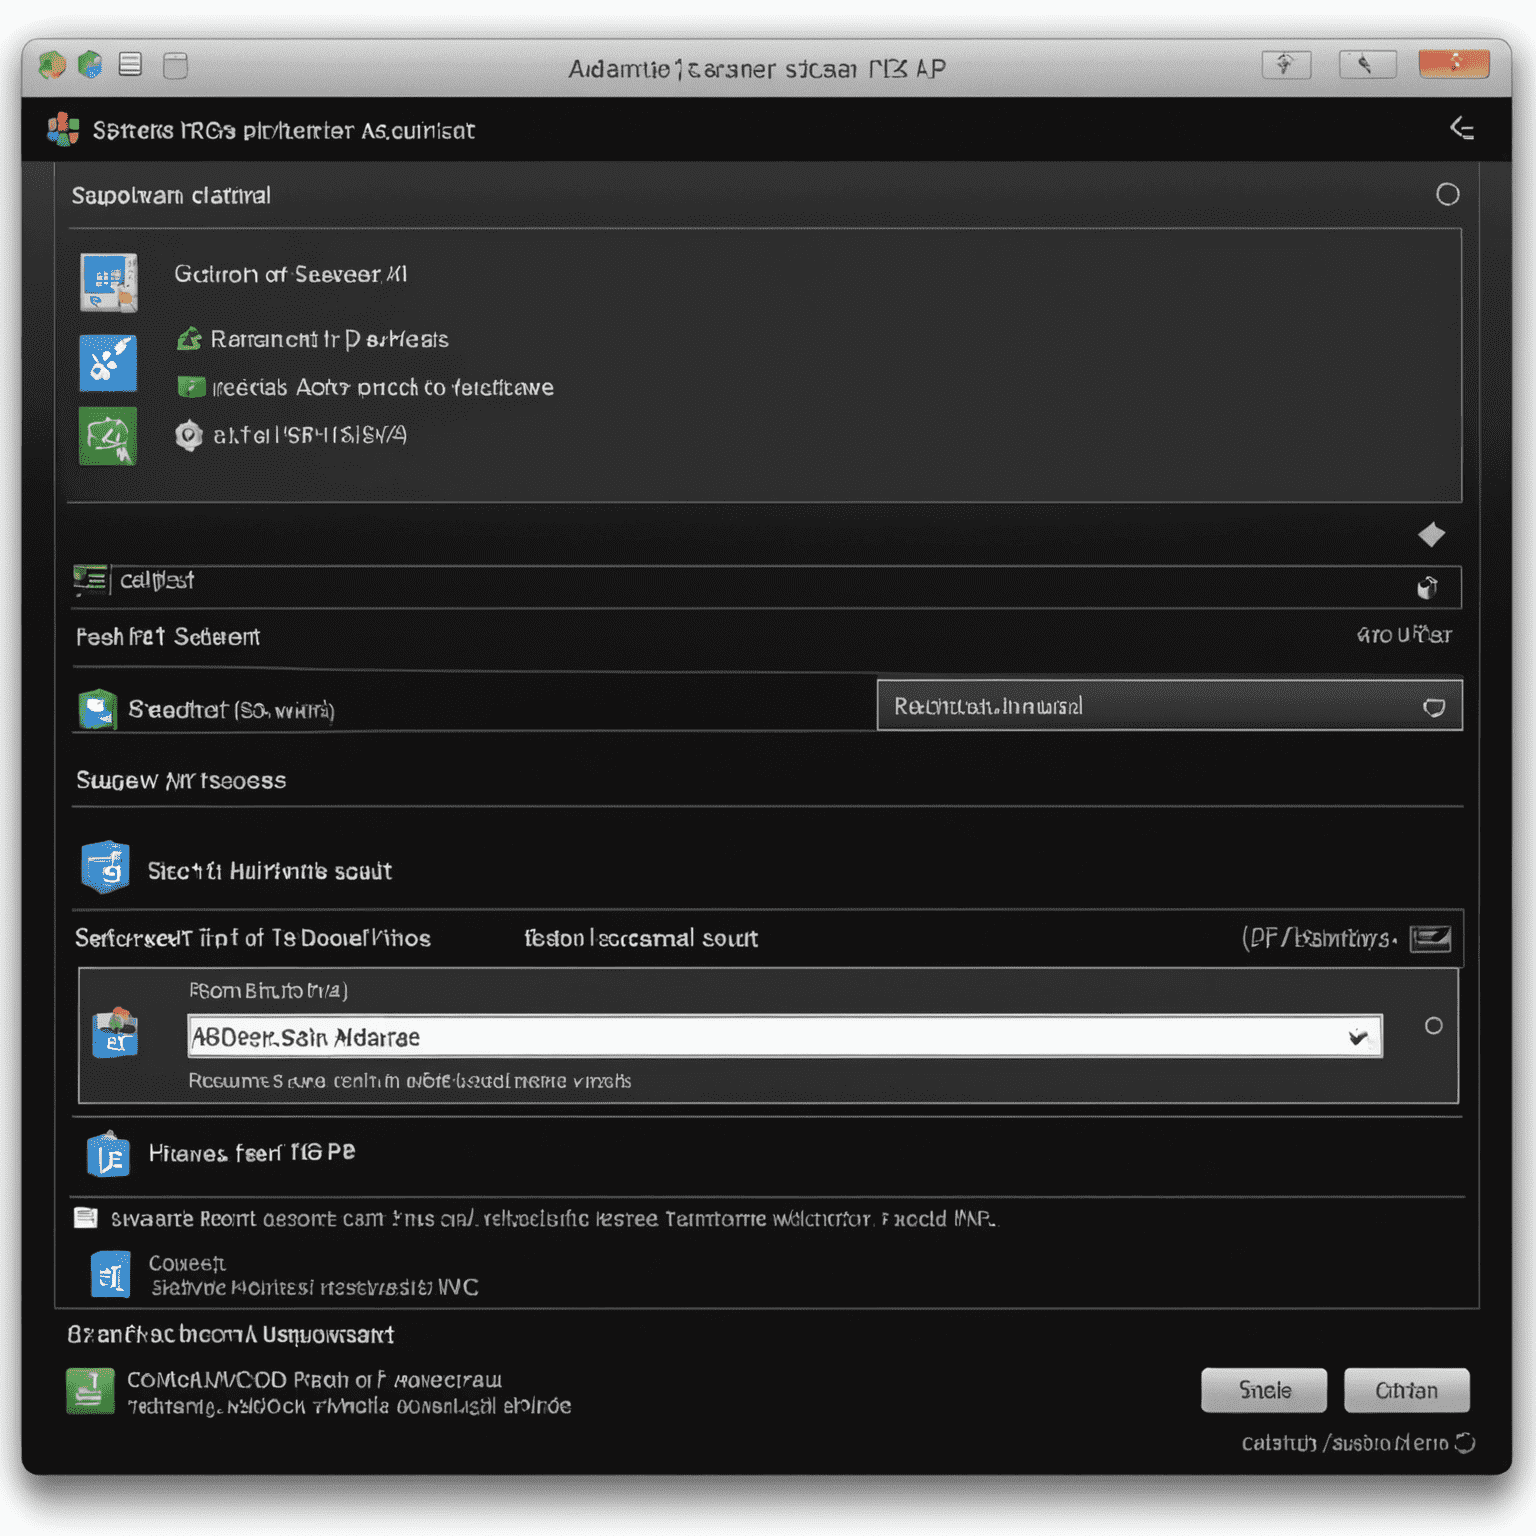
Task: Click the blue icon left of 'ABDeer.Sain' field
Action: pos(115,1033)
